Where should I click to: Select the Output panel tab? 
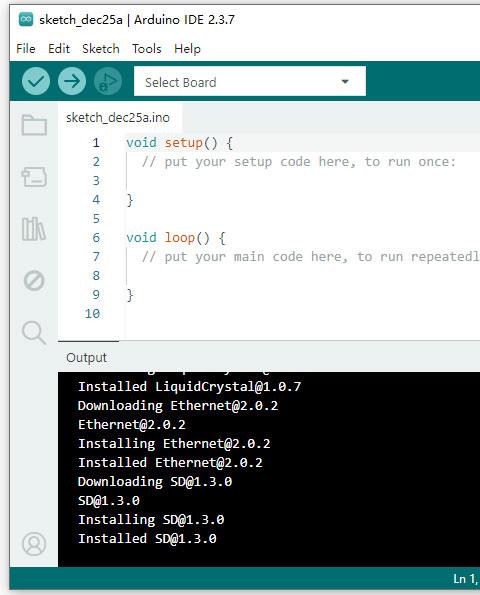[x=87, y=357]
